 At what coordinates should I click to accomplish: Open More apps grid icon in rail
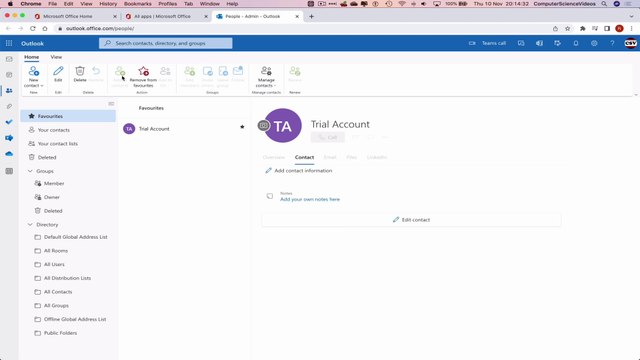9,171
